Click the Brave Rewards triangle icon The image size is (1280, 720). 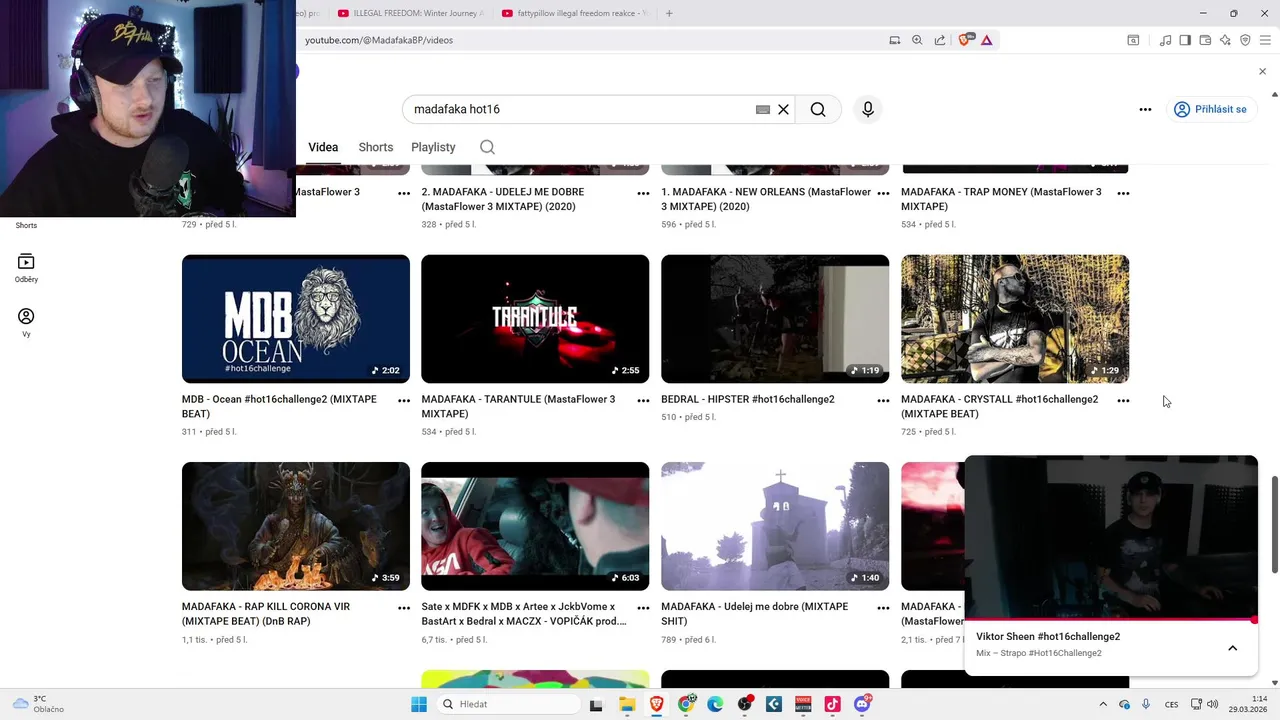click(986, 40)
